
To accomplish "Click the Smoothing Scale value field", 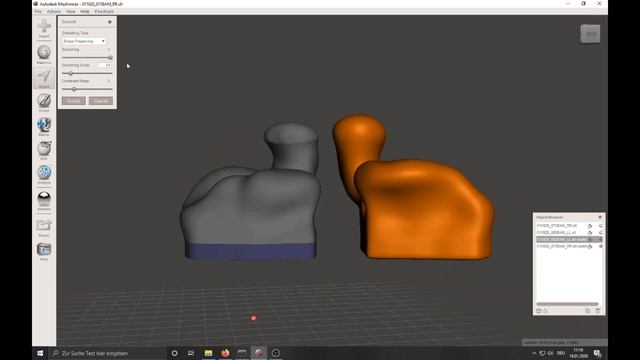I will (105, 65).
